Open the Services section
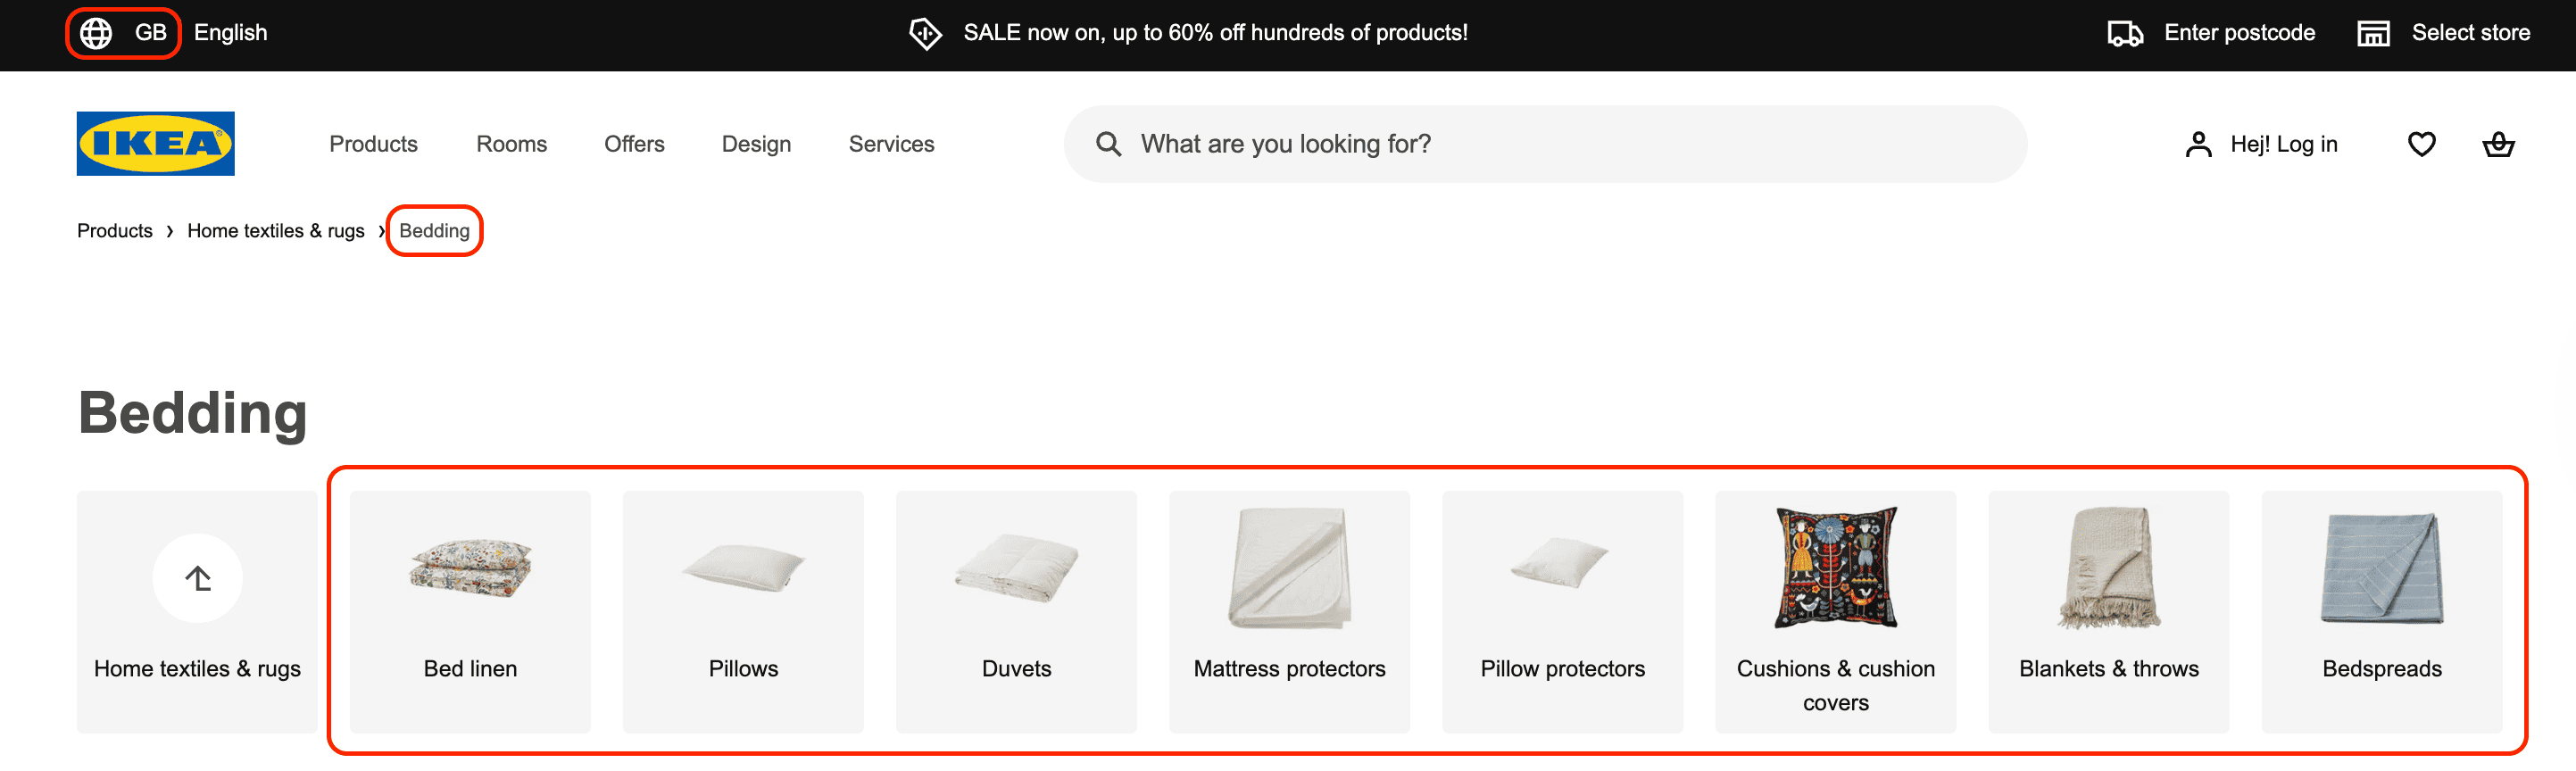Screen dimensions: 2576x771 (891, 143)
